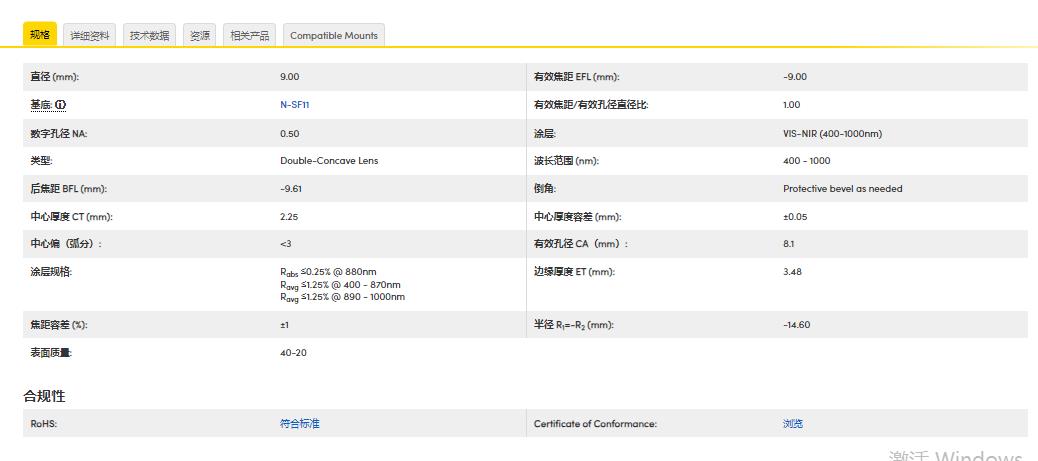
Task: Click the <3 centering value
Action: click(x=285, y=244)
